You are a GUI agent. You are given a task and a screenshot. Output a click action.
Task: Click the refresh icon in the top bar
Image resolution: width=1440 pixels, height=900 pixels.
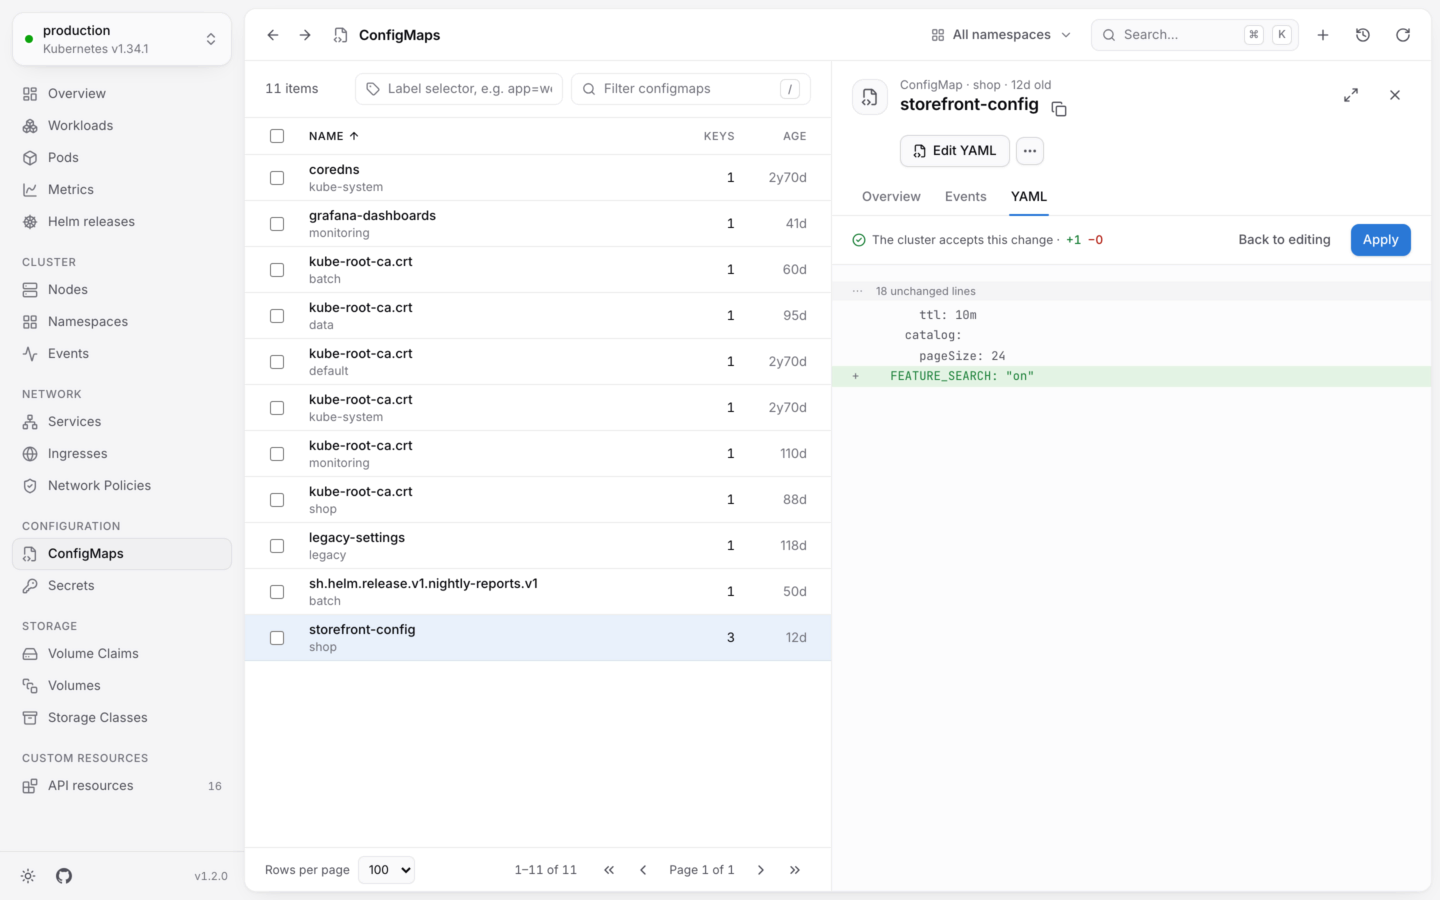tap(1403, 35)
